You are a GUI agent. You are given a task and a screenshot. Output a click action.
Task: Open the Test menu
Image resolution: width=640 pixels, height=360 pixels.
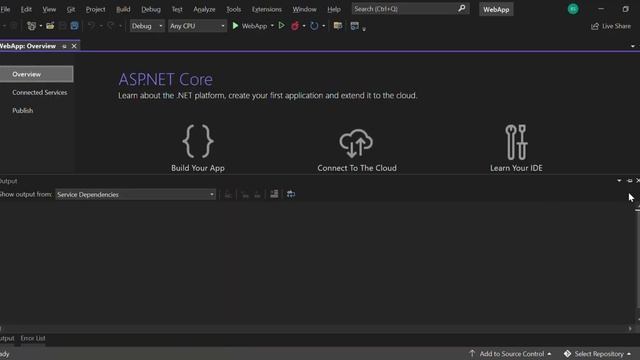177,9
